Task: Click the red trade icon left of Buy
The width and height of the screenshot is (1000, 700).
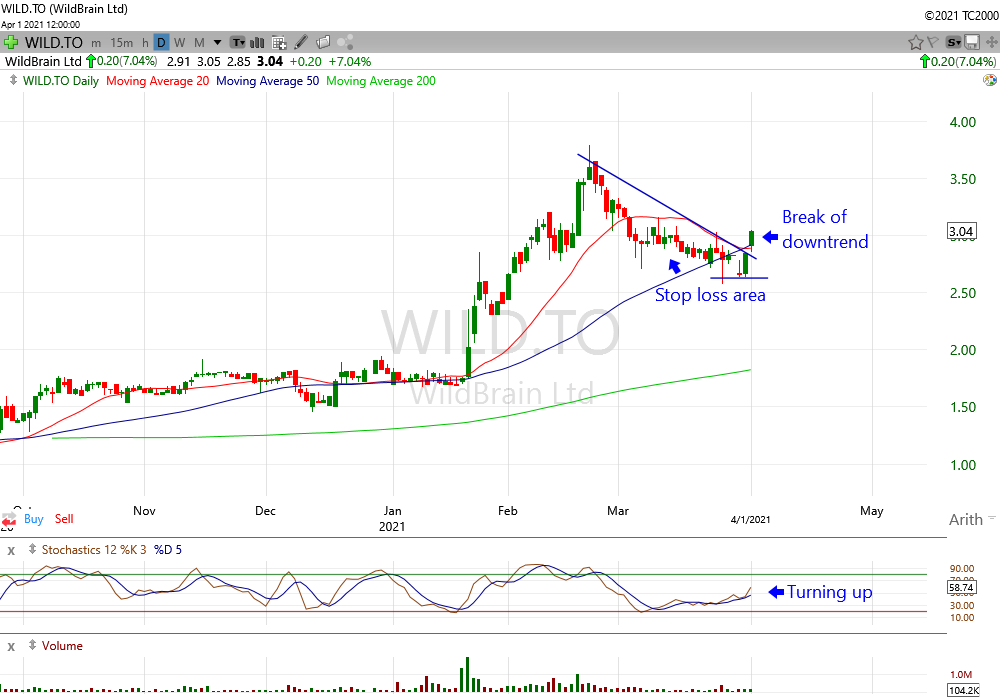Action: pyautogui.click(x=9, y=519)
